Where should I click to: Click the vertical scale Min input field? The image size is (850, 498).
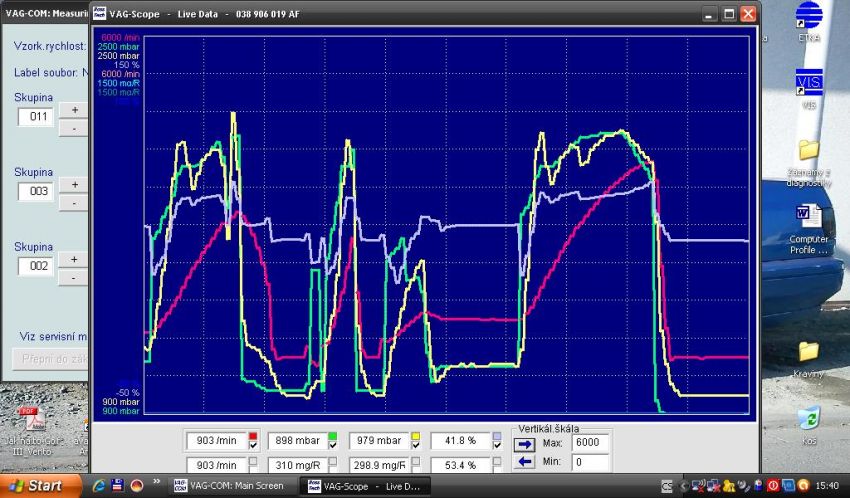pos(590,463)
